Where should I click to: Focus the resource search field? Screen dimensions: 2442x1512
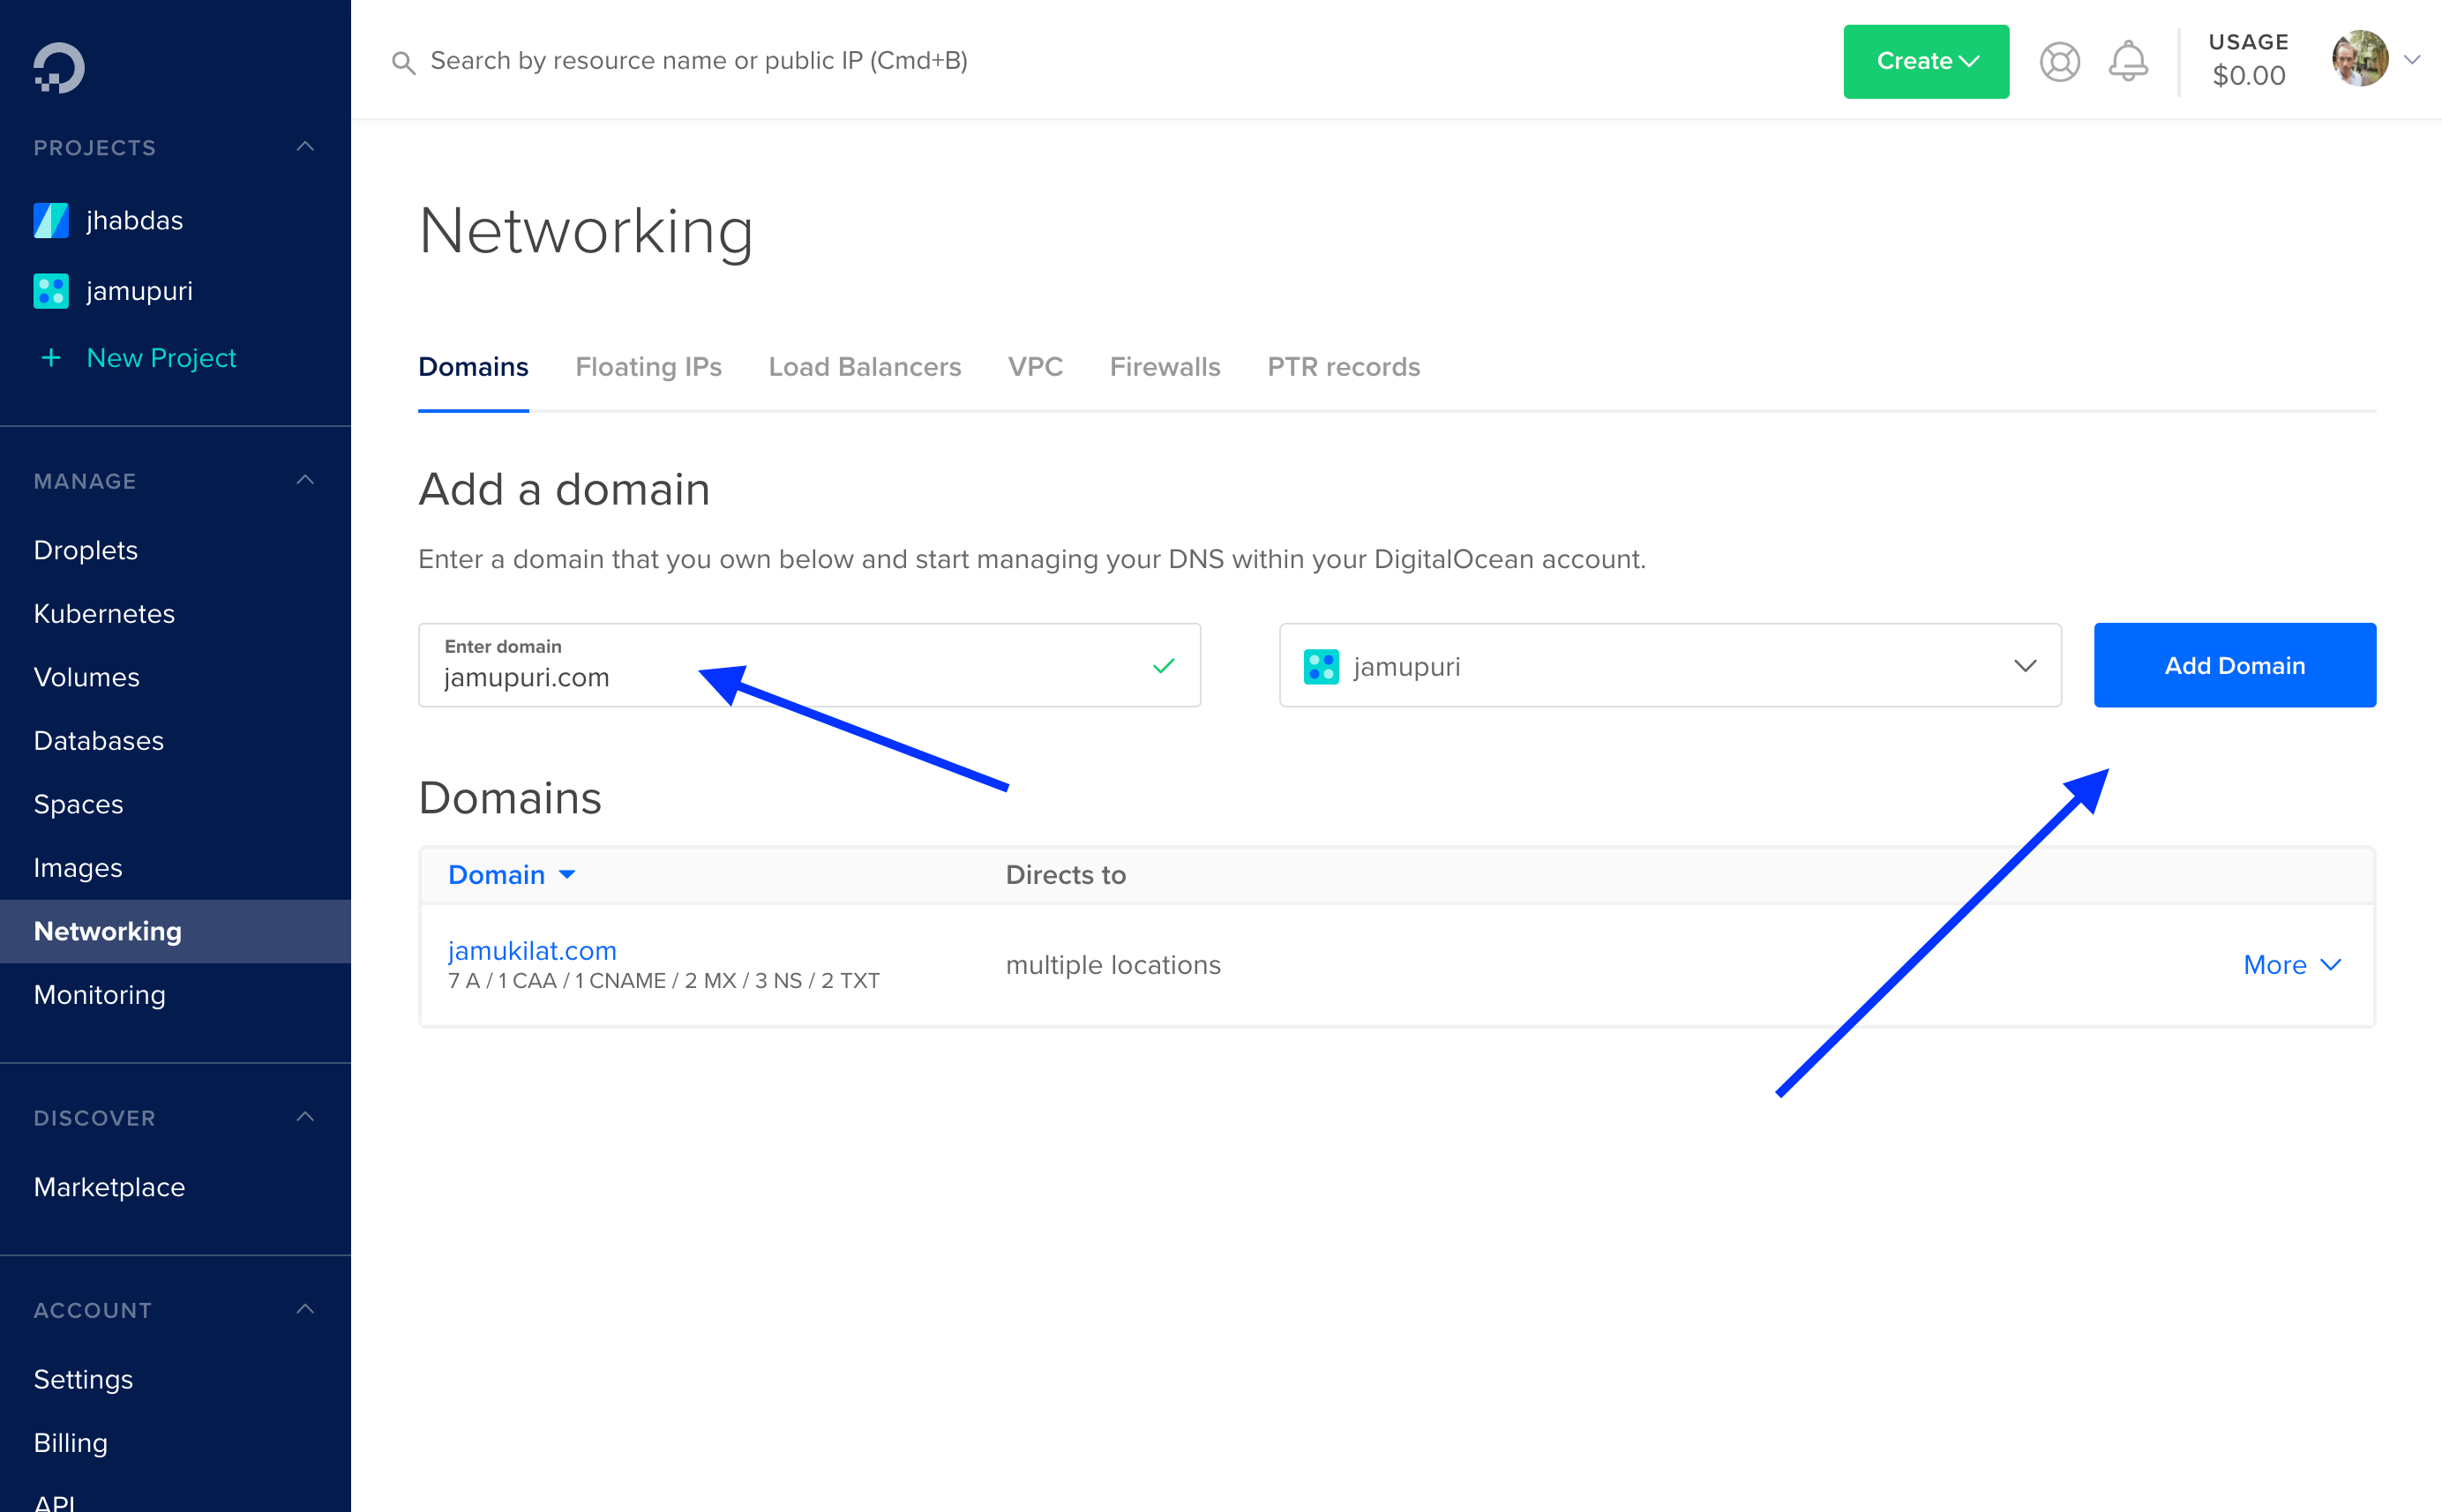click(699, 62)
